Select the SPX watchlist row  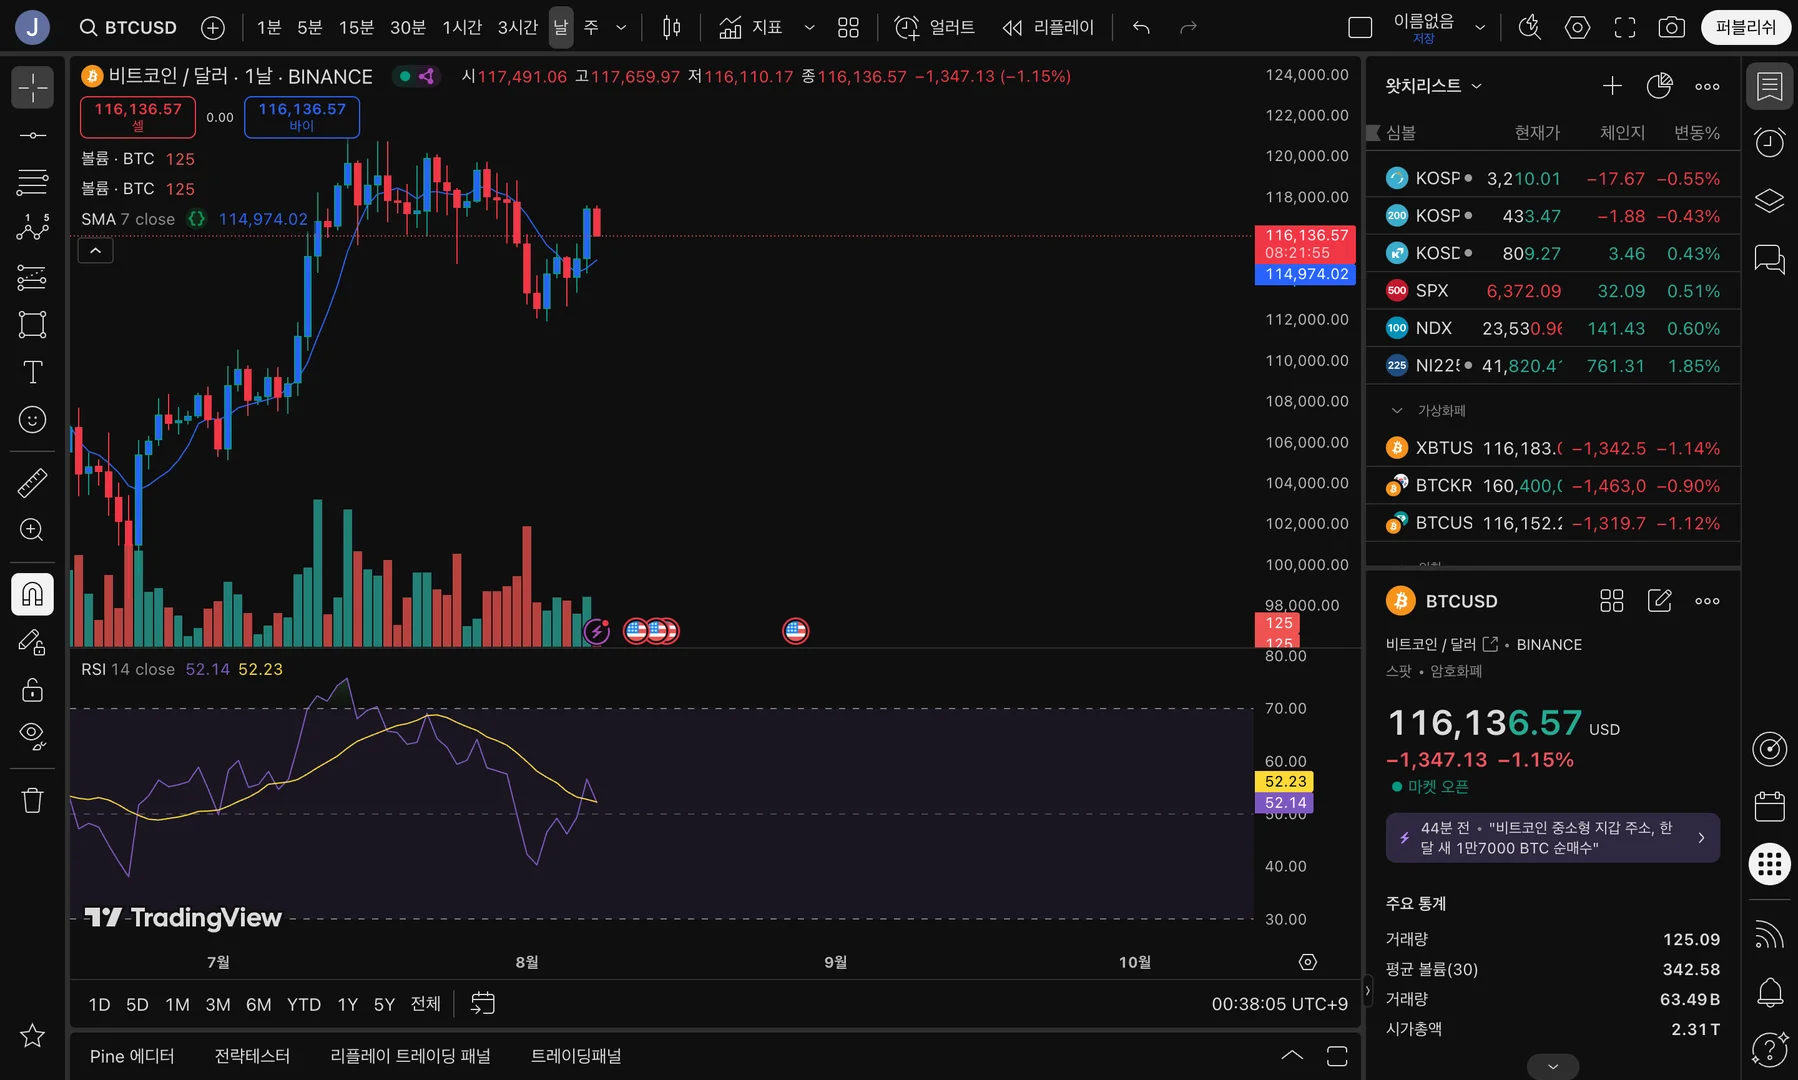(x=1553, y=291)
